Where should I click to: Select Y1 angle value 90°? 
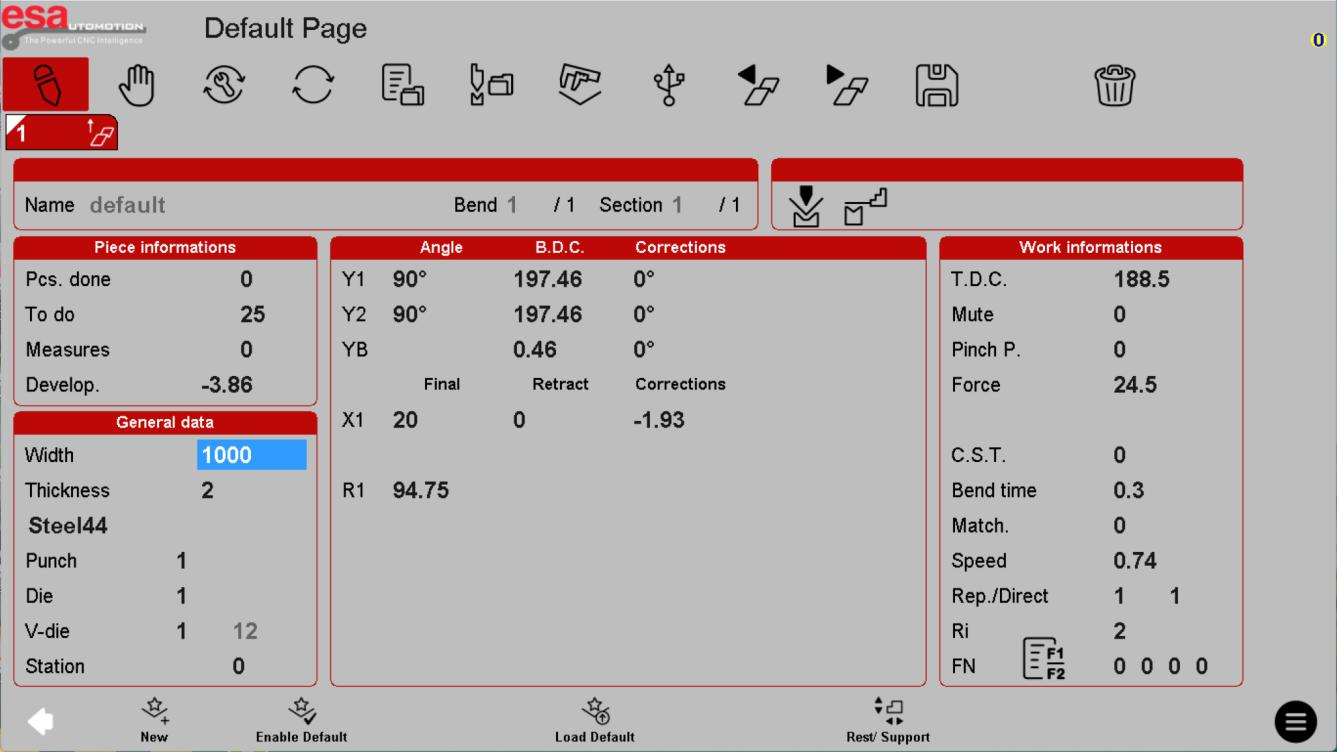(x=410, y=279)
